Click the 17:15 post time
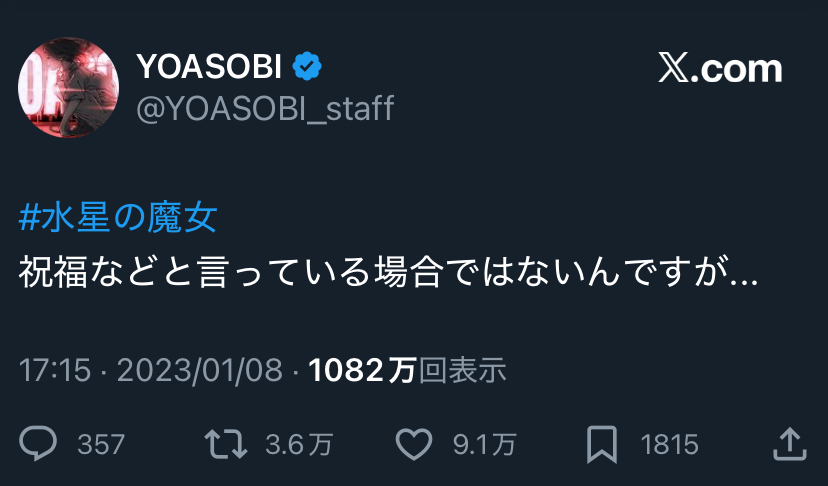This screenshot has height=486, width=828. (x=55, y=371)
